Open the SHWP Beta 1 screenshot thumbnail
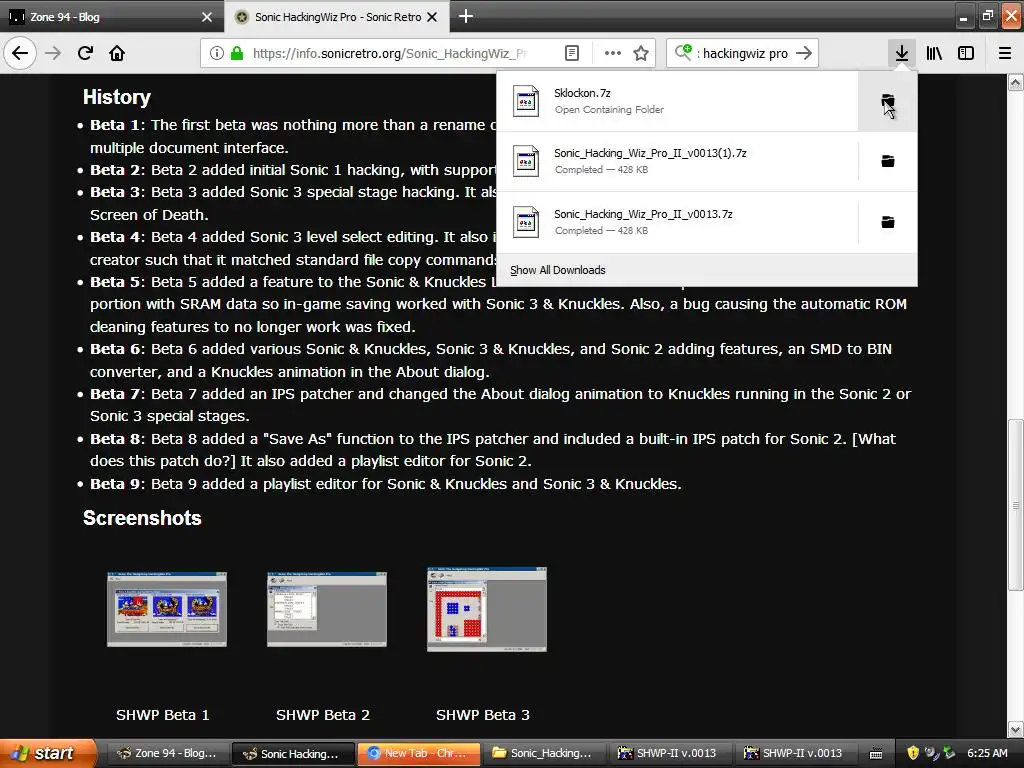This screenshot has height=768, width=1024. pos(167,609)
